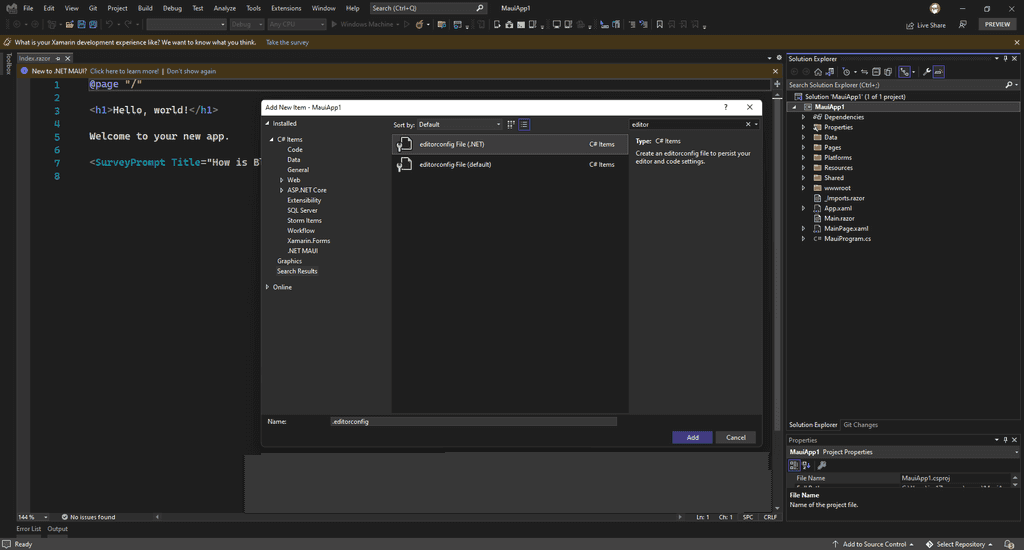Open Properties wrench icon in Solution Explorer
Image resolution: width=1024 pixels, height=550 pixels.
[x=927, y=72]
